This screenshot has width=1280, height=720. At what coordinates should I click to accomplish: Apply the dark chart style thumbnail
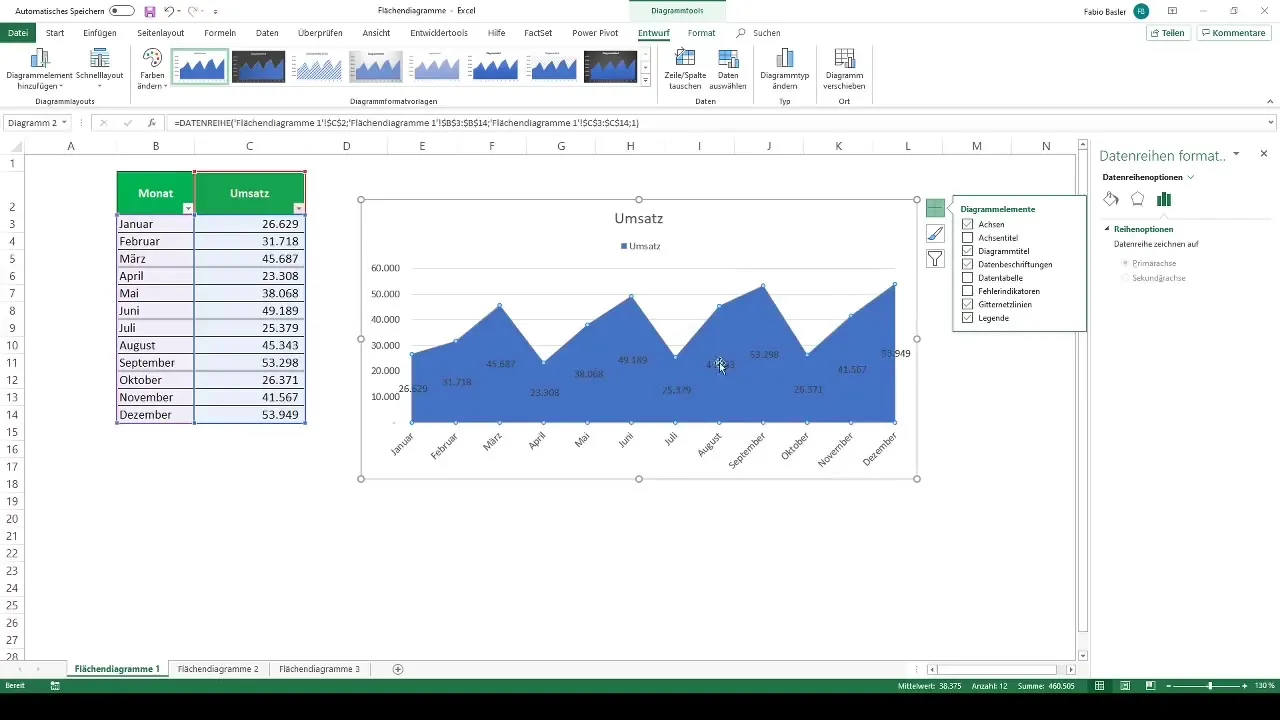258,67
